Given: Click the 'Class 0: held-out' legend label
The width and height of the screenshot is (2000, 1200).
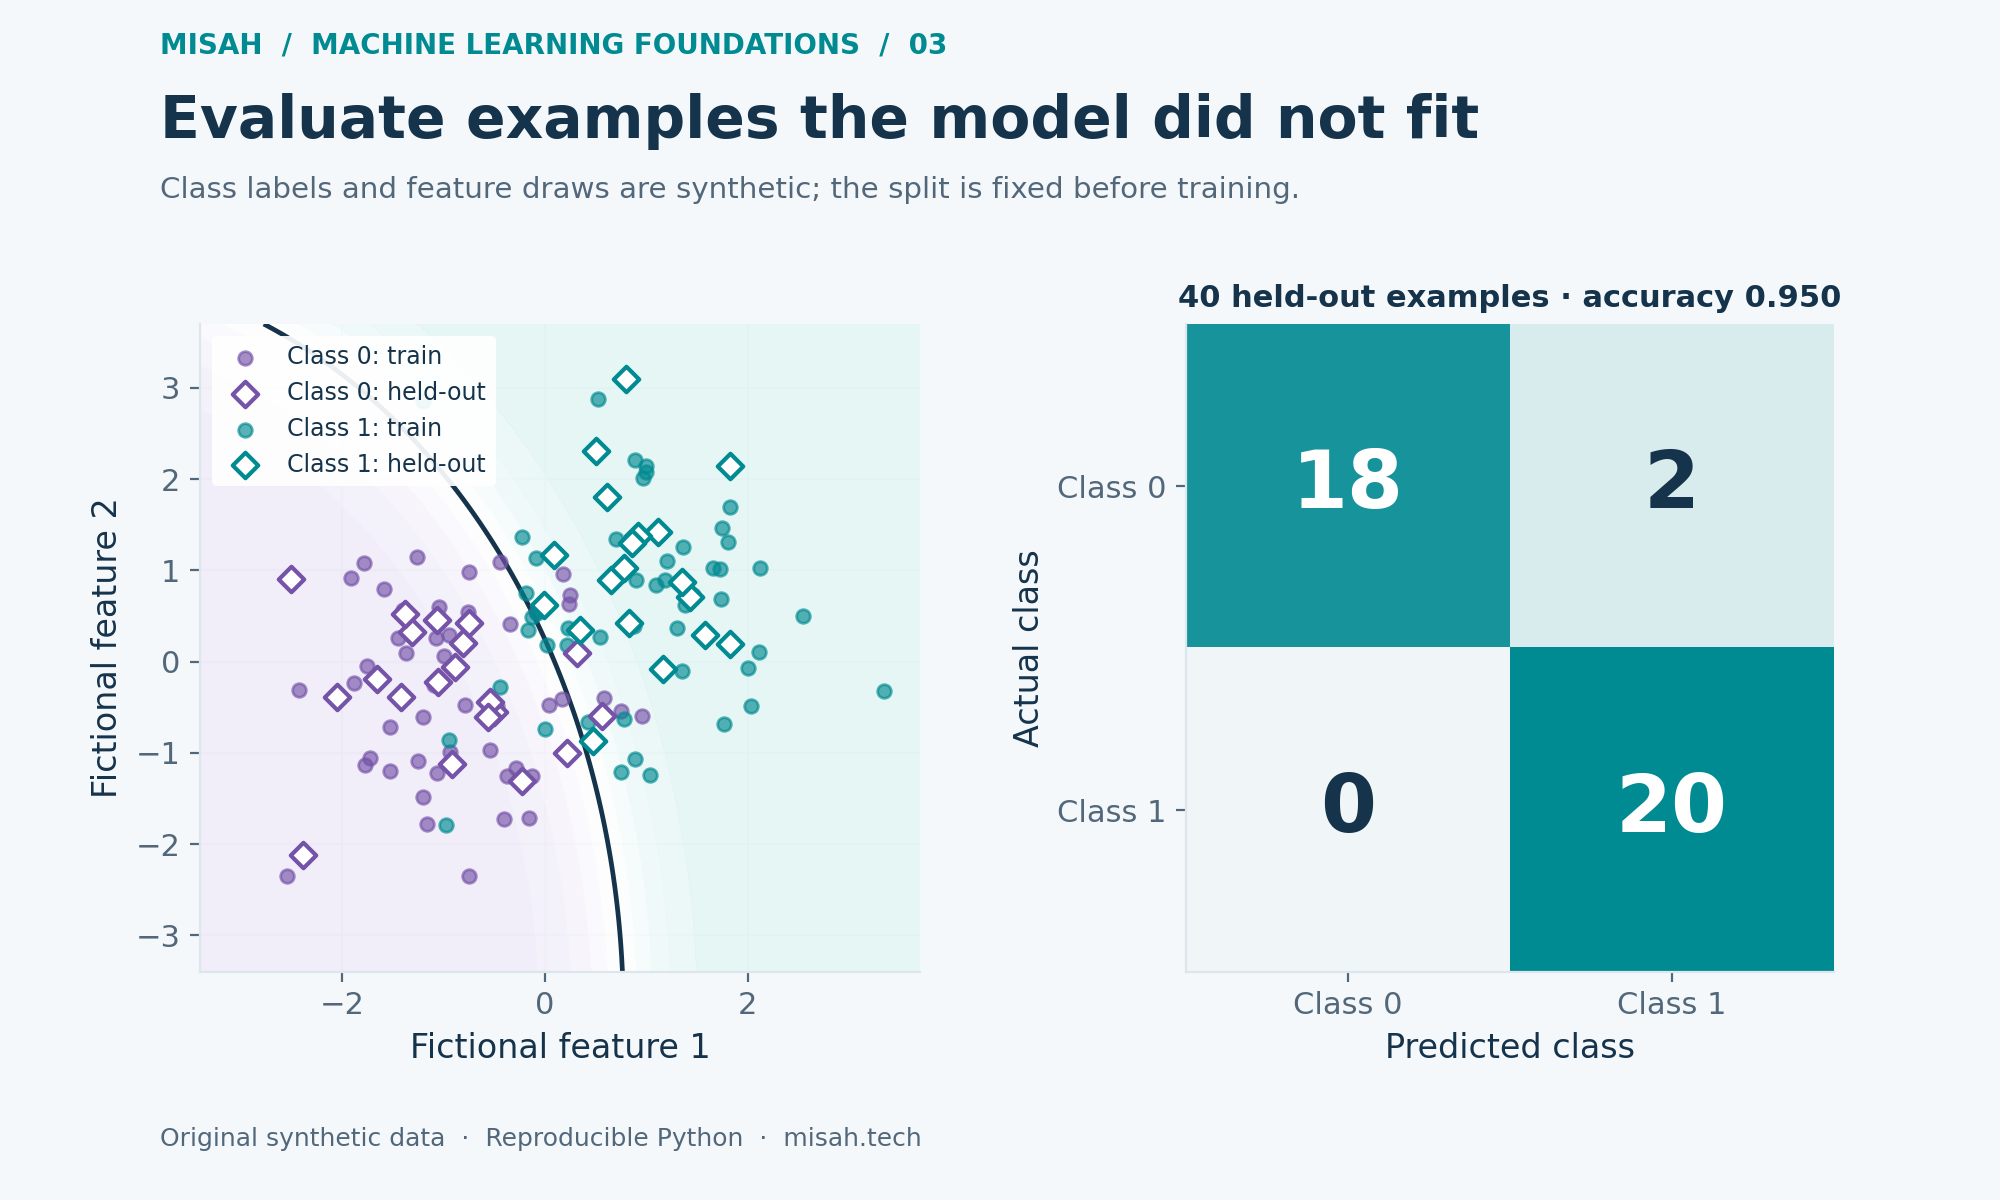Looking at the screenshot, I should coord(386,392).
